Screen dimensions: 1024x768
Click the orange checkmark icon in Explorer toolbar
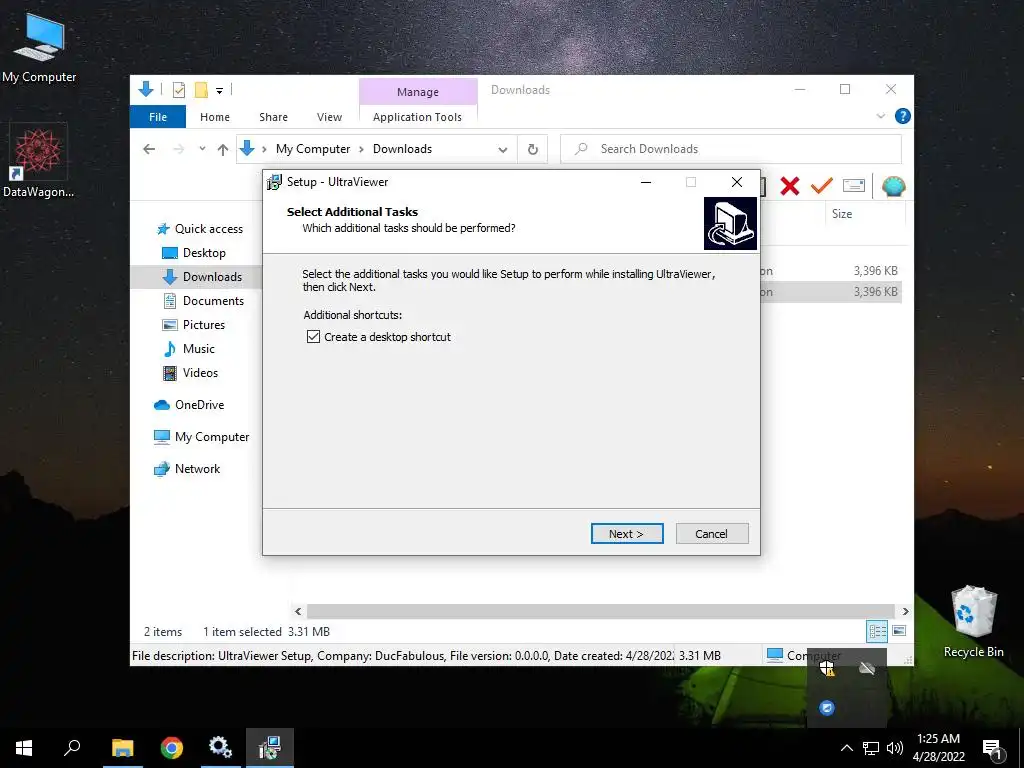tap(821, 186)
